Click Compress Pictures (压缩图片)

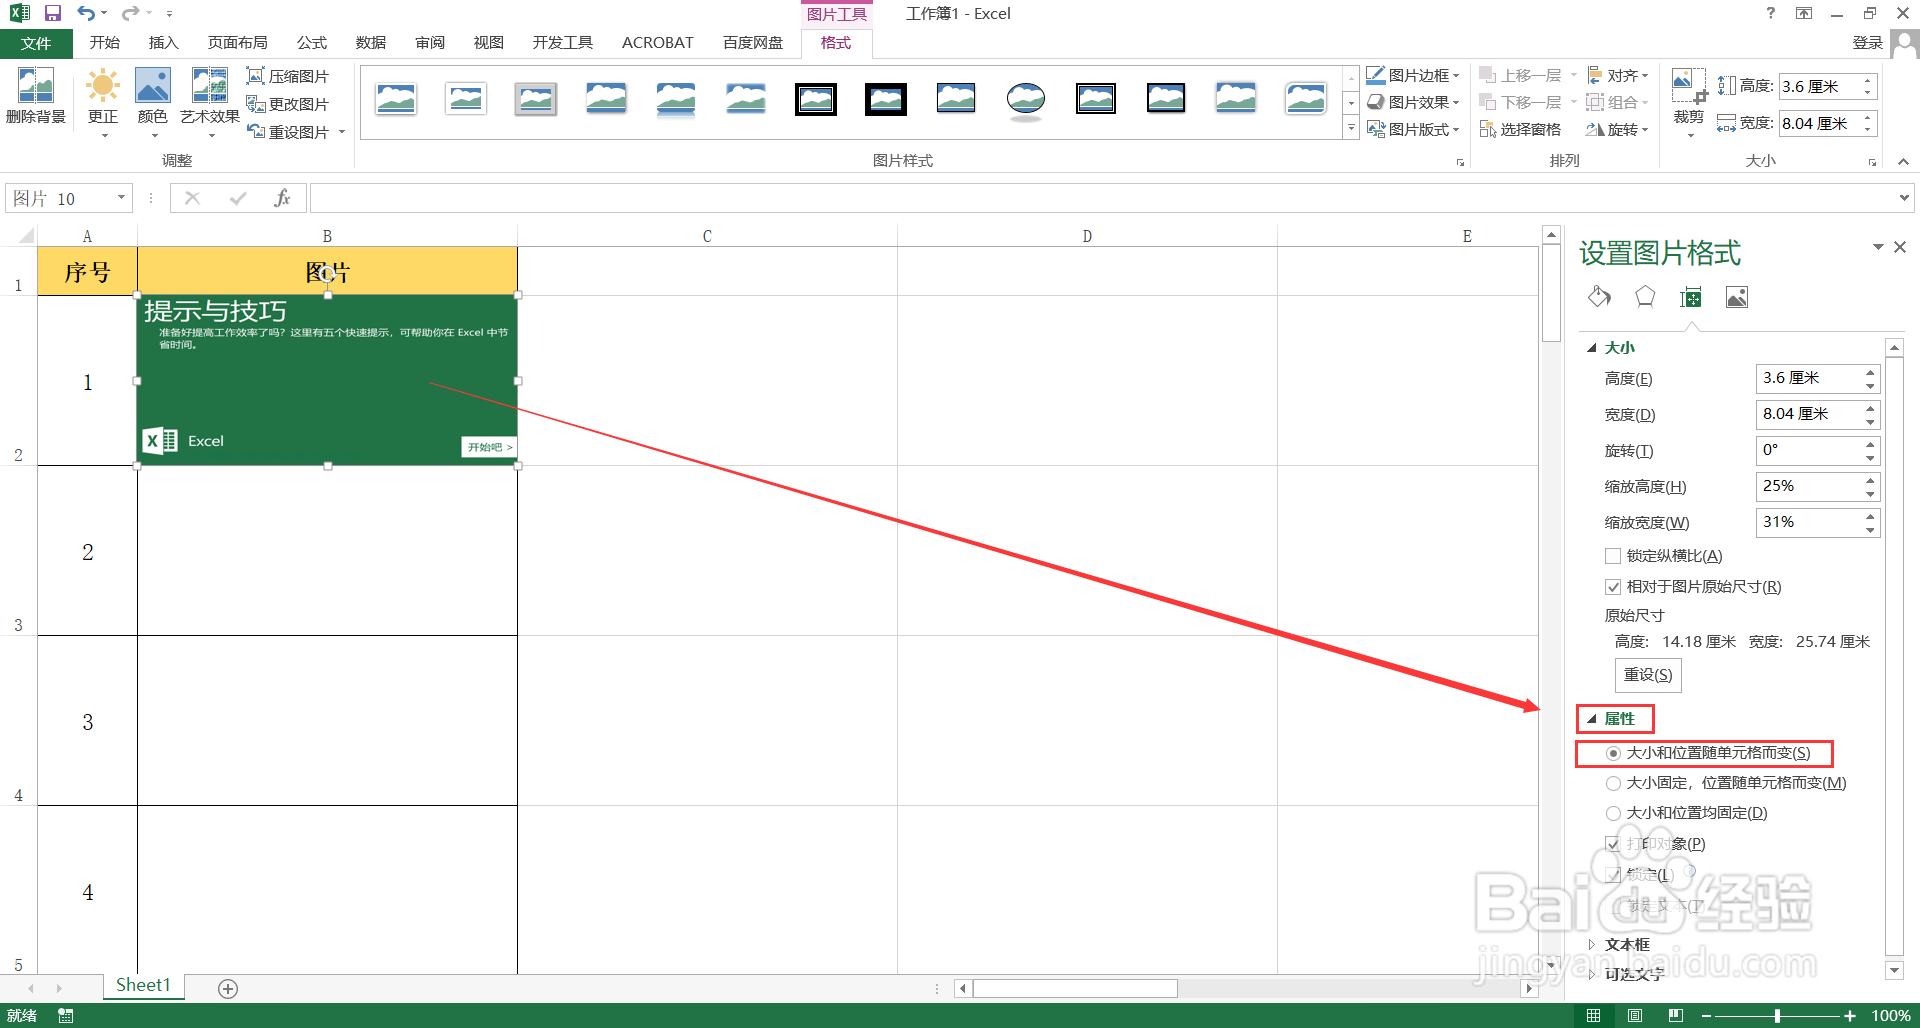(x=288, y=76)
